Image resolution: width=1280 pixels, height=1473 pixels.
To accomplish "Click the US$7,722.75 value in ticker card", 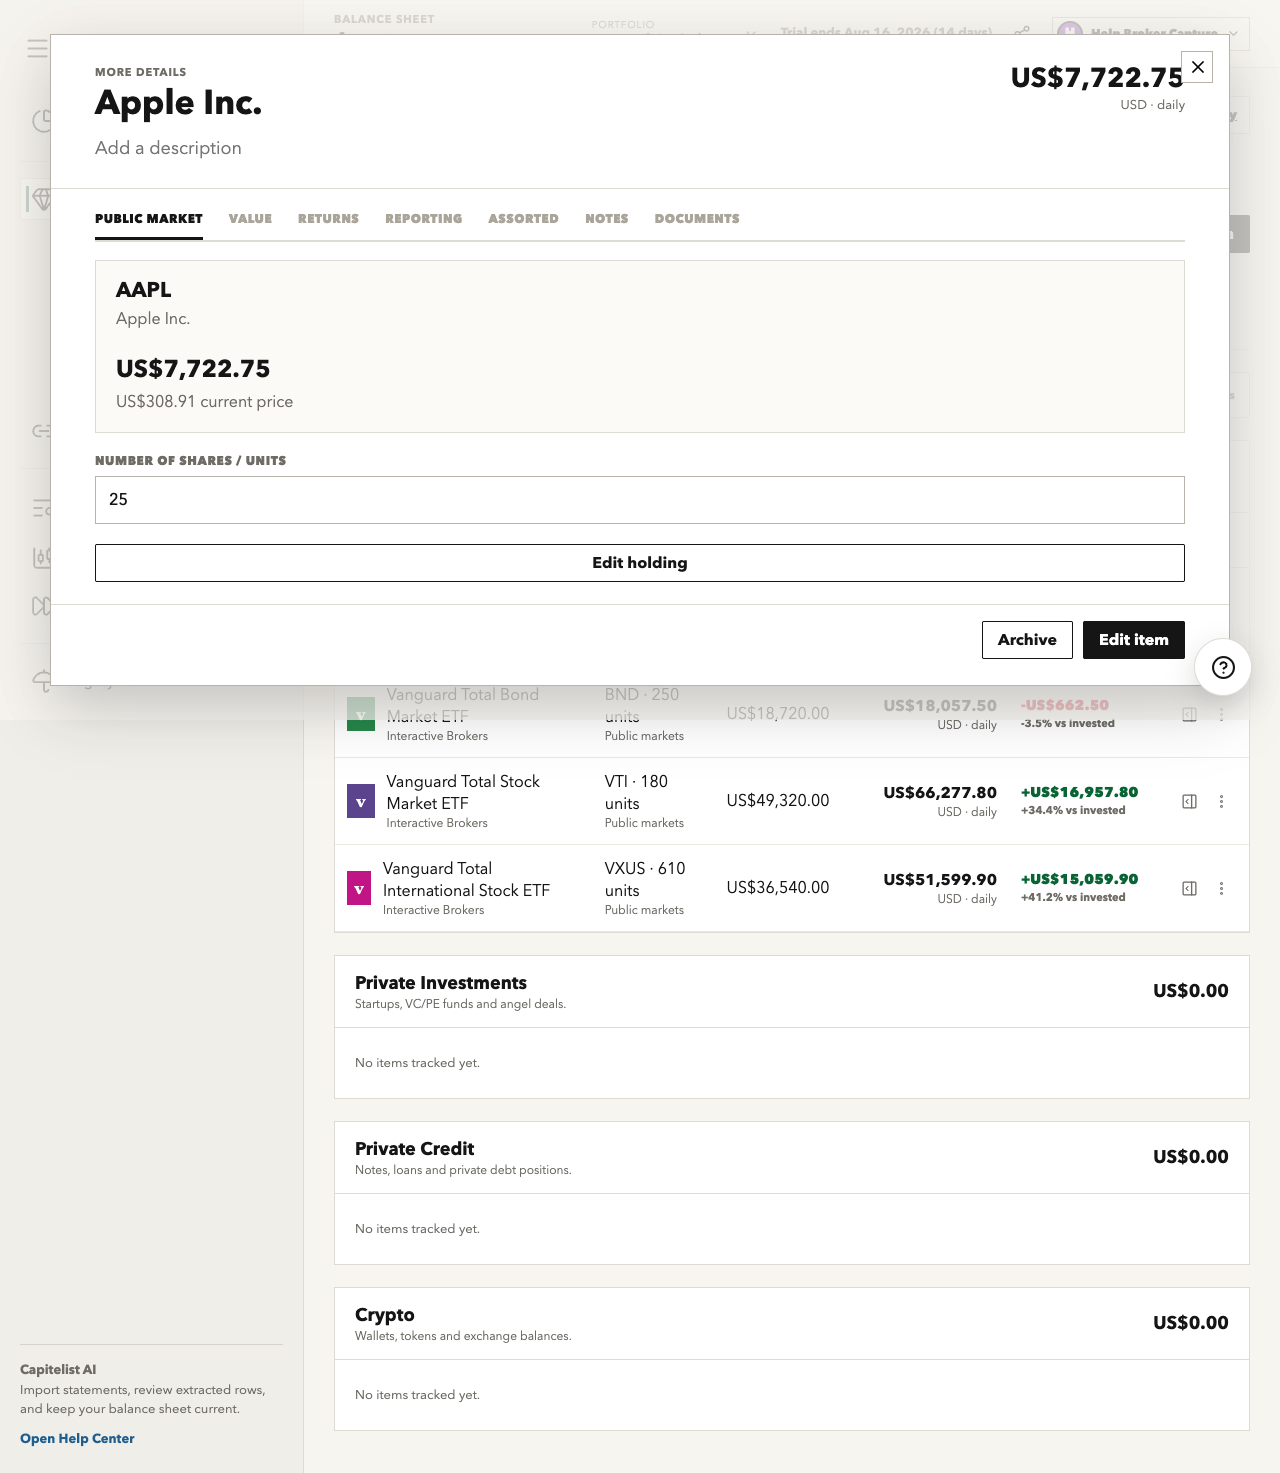I will pyautogui.click(x=193, y=369).
